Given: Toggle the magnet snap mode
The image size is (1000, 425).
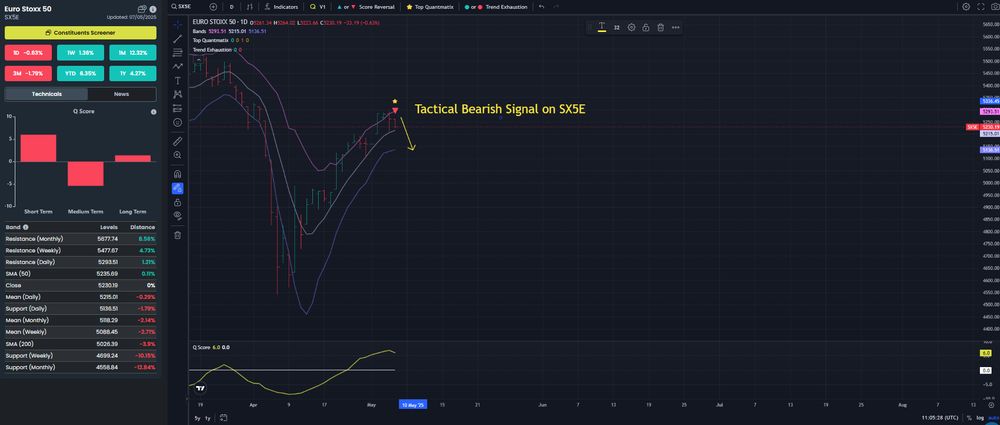Looking at the screenshot, I should click(177, 174).
